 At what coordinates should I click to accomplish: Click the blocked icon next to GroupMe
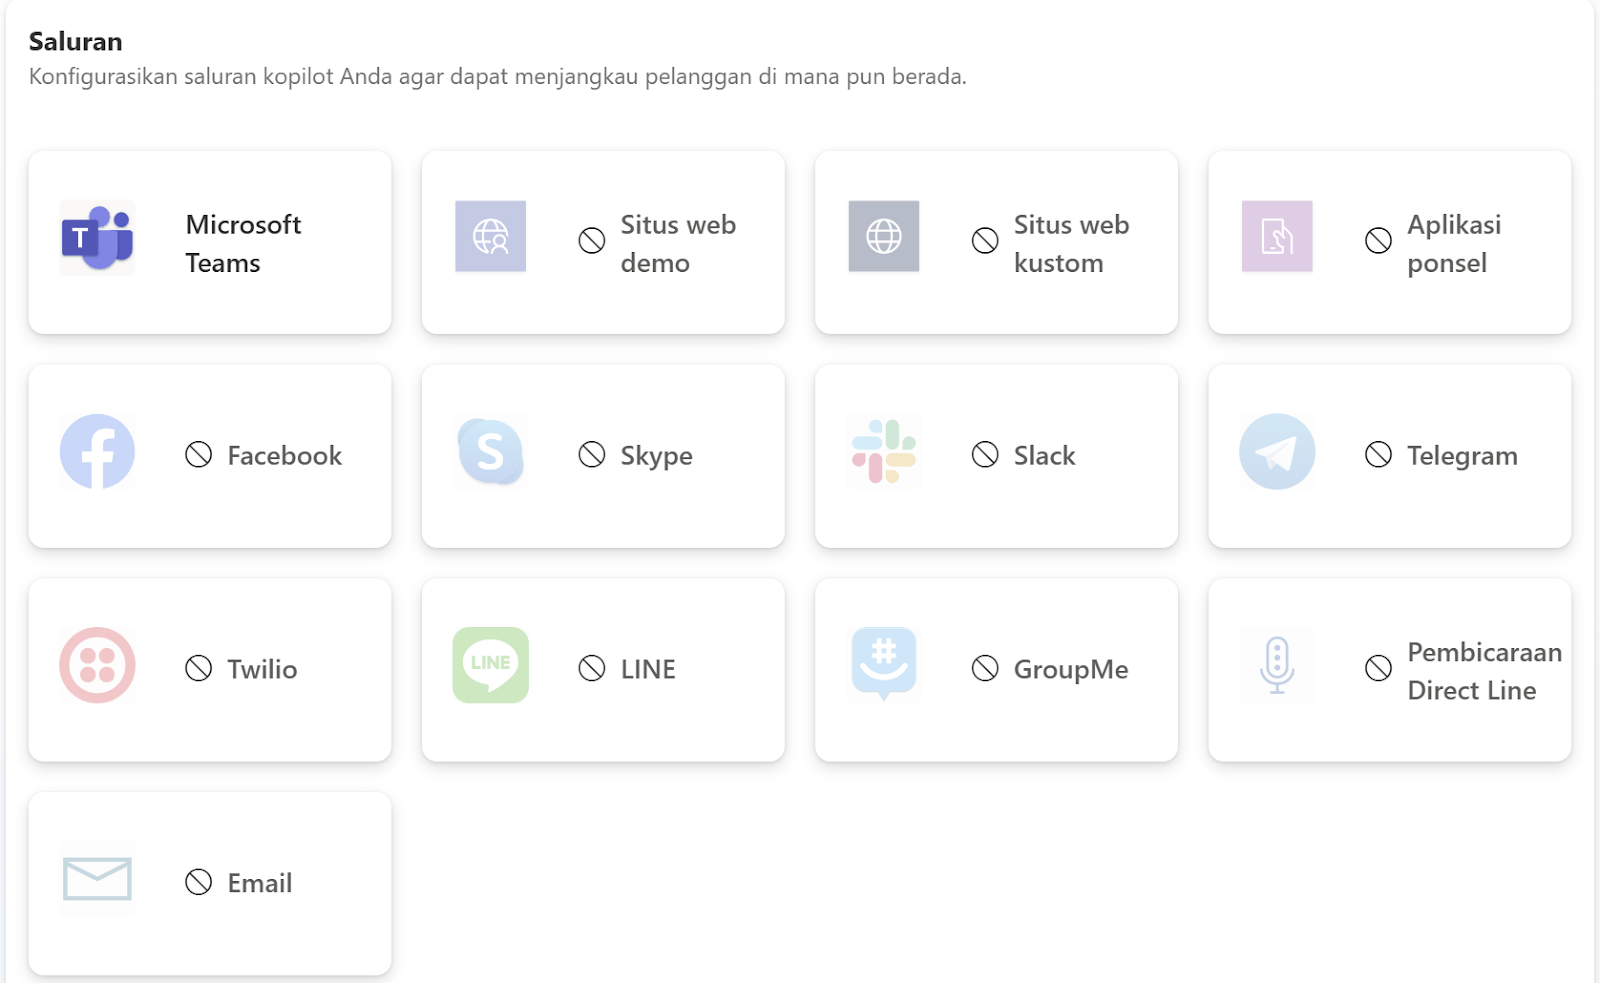click(x=985, y=668)
